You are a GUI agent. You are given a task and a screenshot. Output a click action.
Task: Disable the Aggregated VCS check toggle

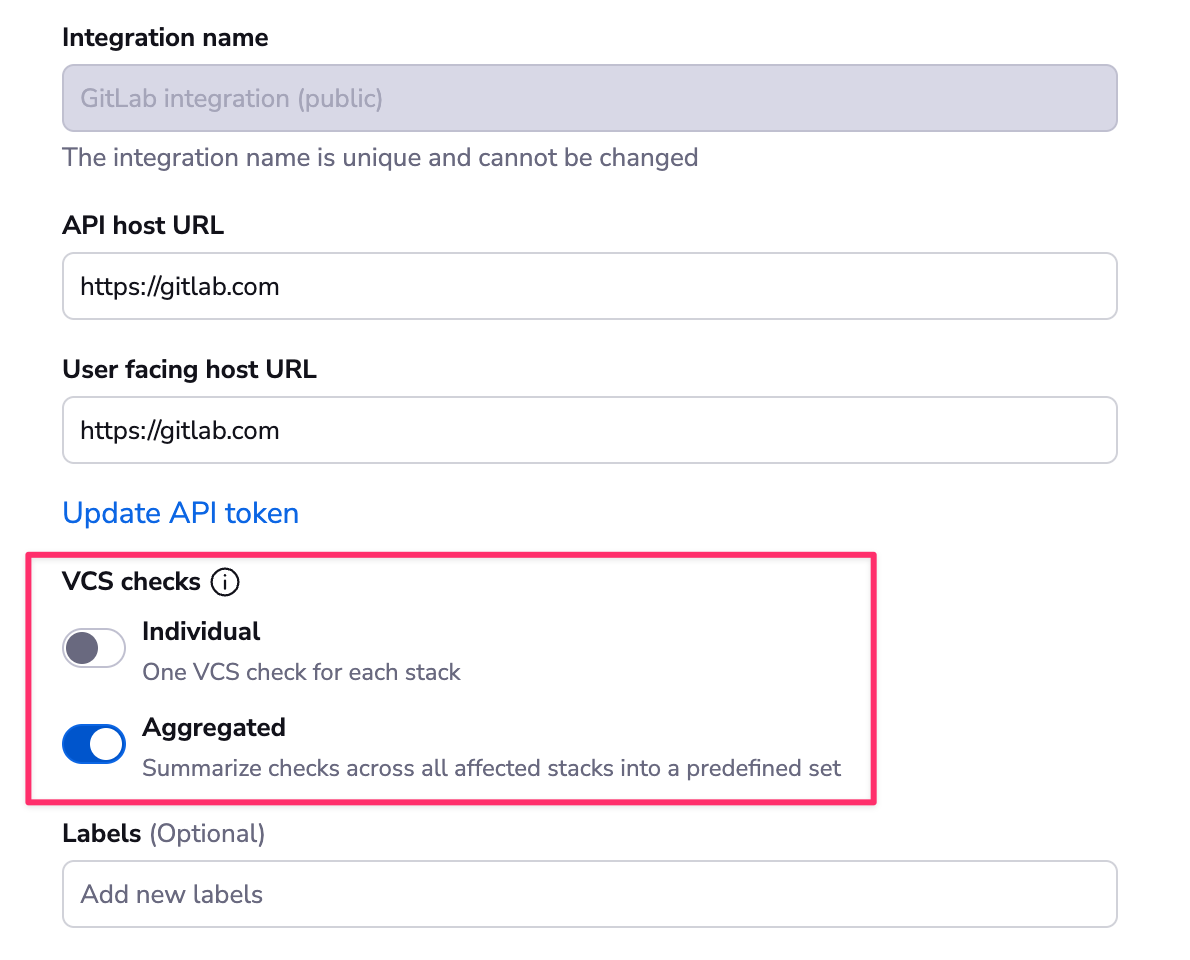point(93,744)
